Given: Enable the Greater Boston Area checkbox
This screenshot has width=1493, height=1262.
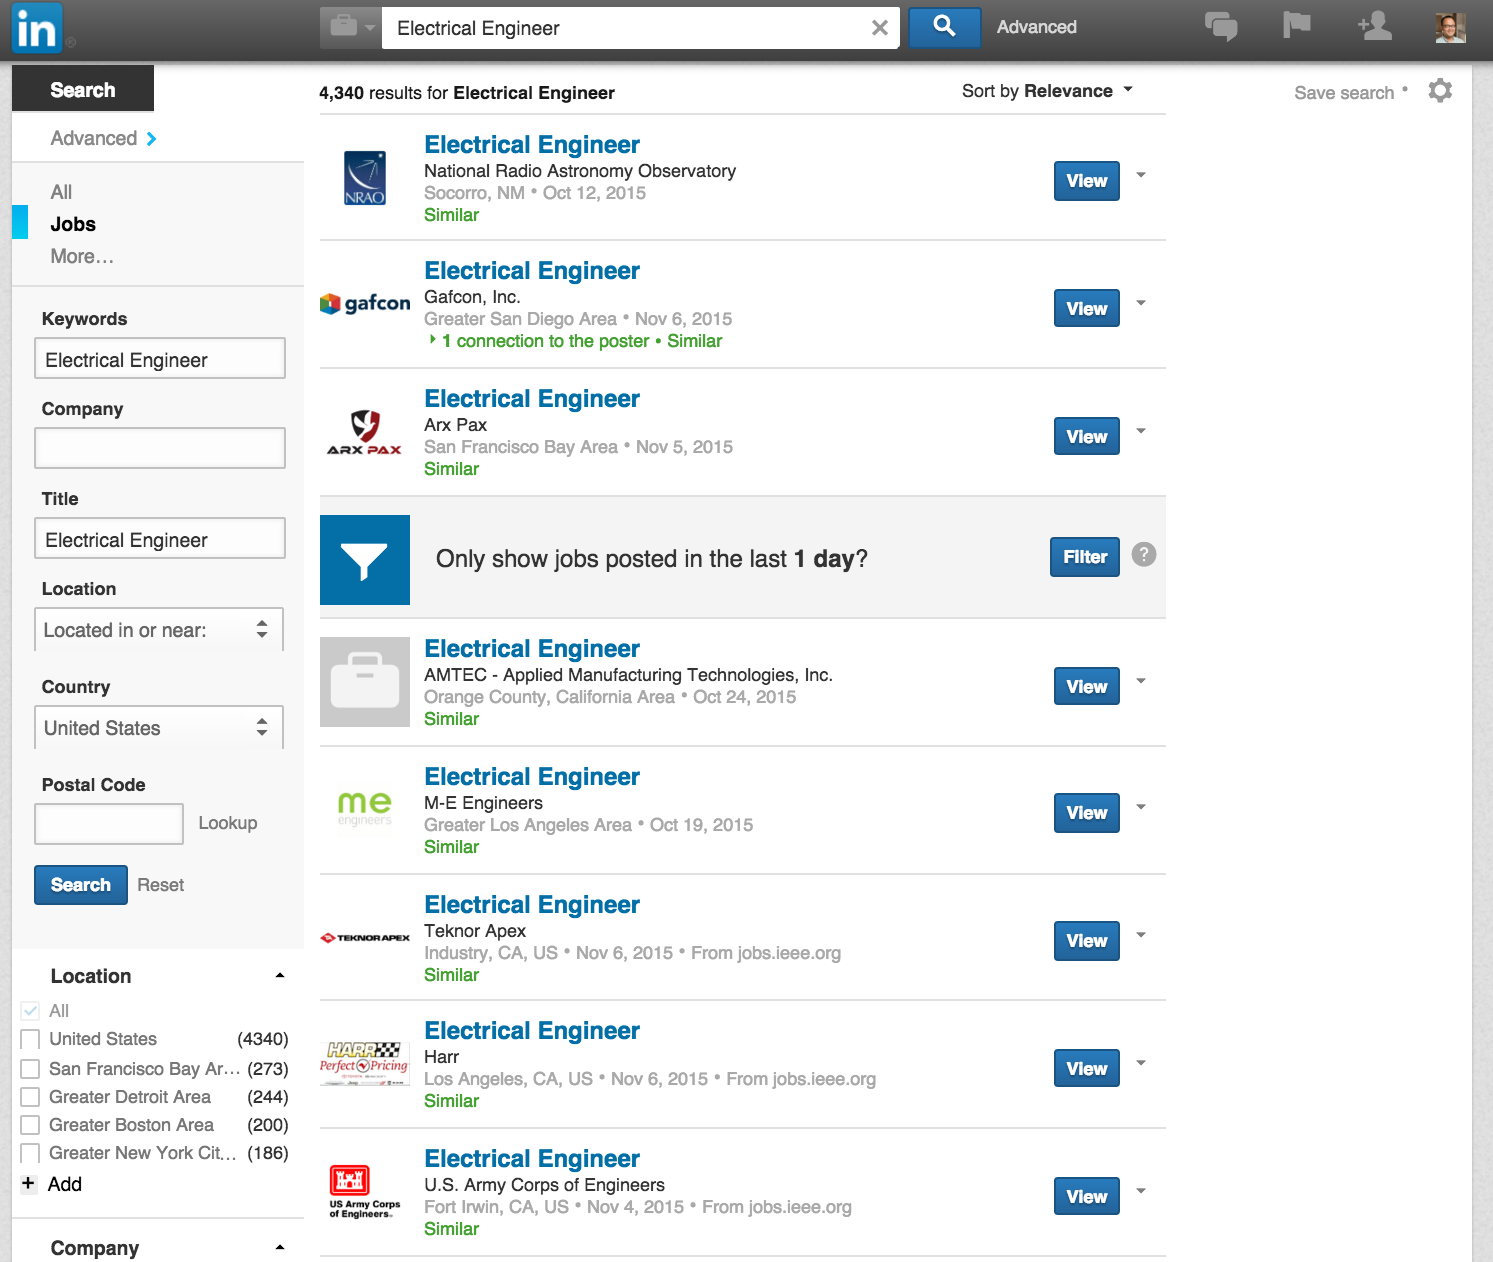Looking at the screenshot, I should [x=31, y=1126].
